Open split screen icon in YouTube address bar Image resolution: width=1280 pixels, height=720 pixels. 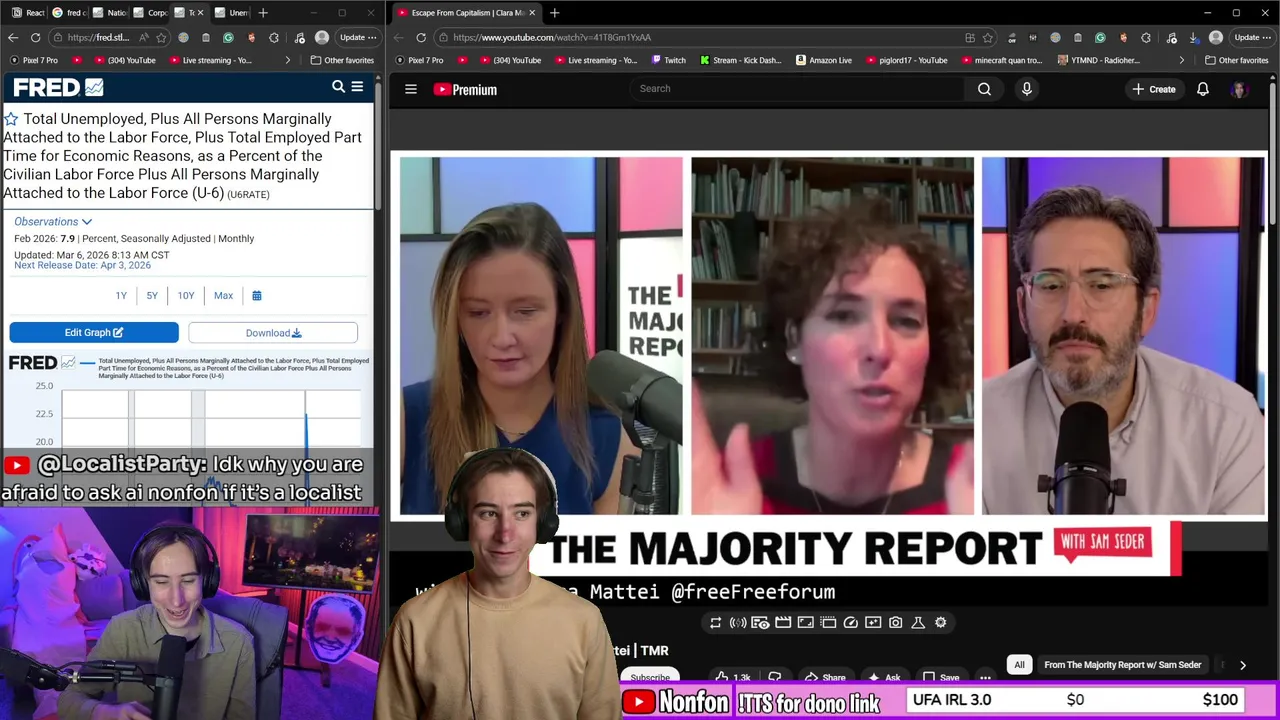coord(970,38)
